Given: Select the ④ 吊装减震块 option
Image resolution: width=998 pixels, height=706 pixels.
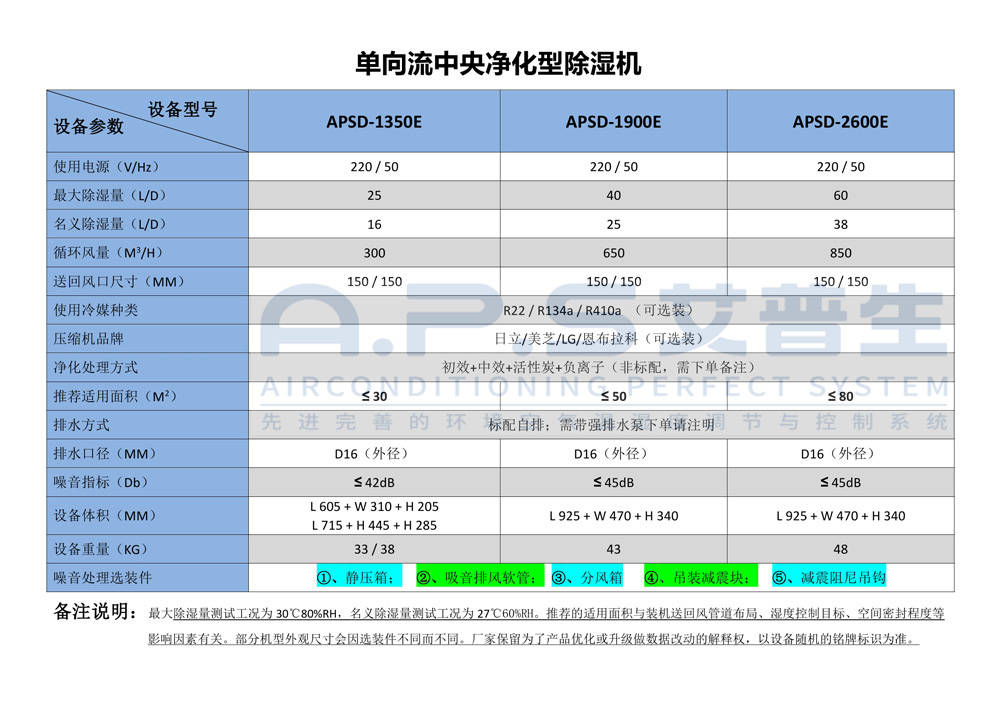Looking at the screenshot, I should 700,577.
